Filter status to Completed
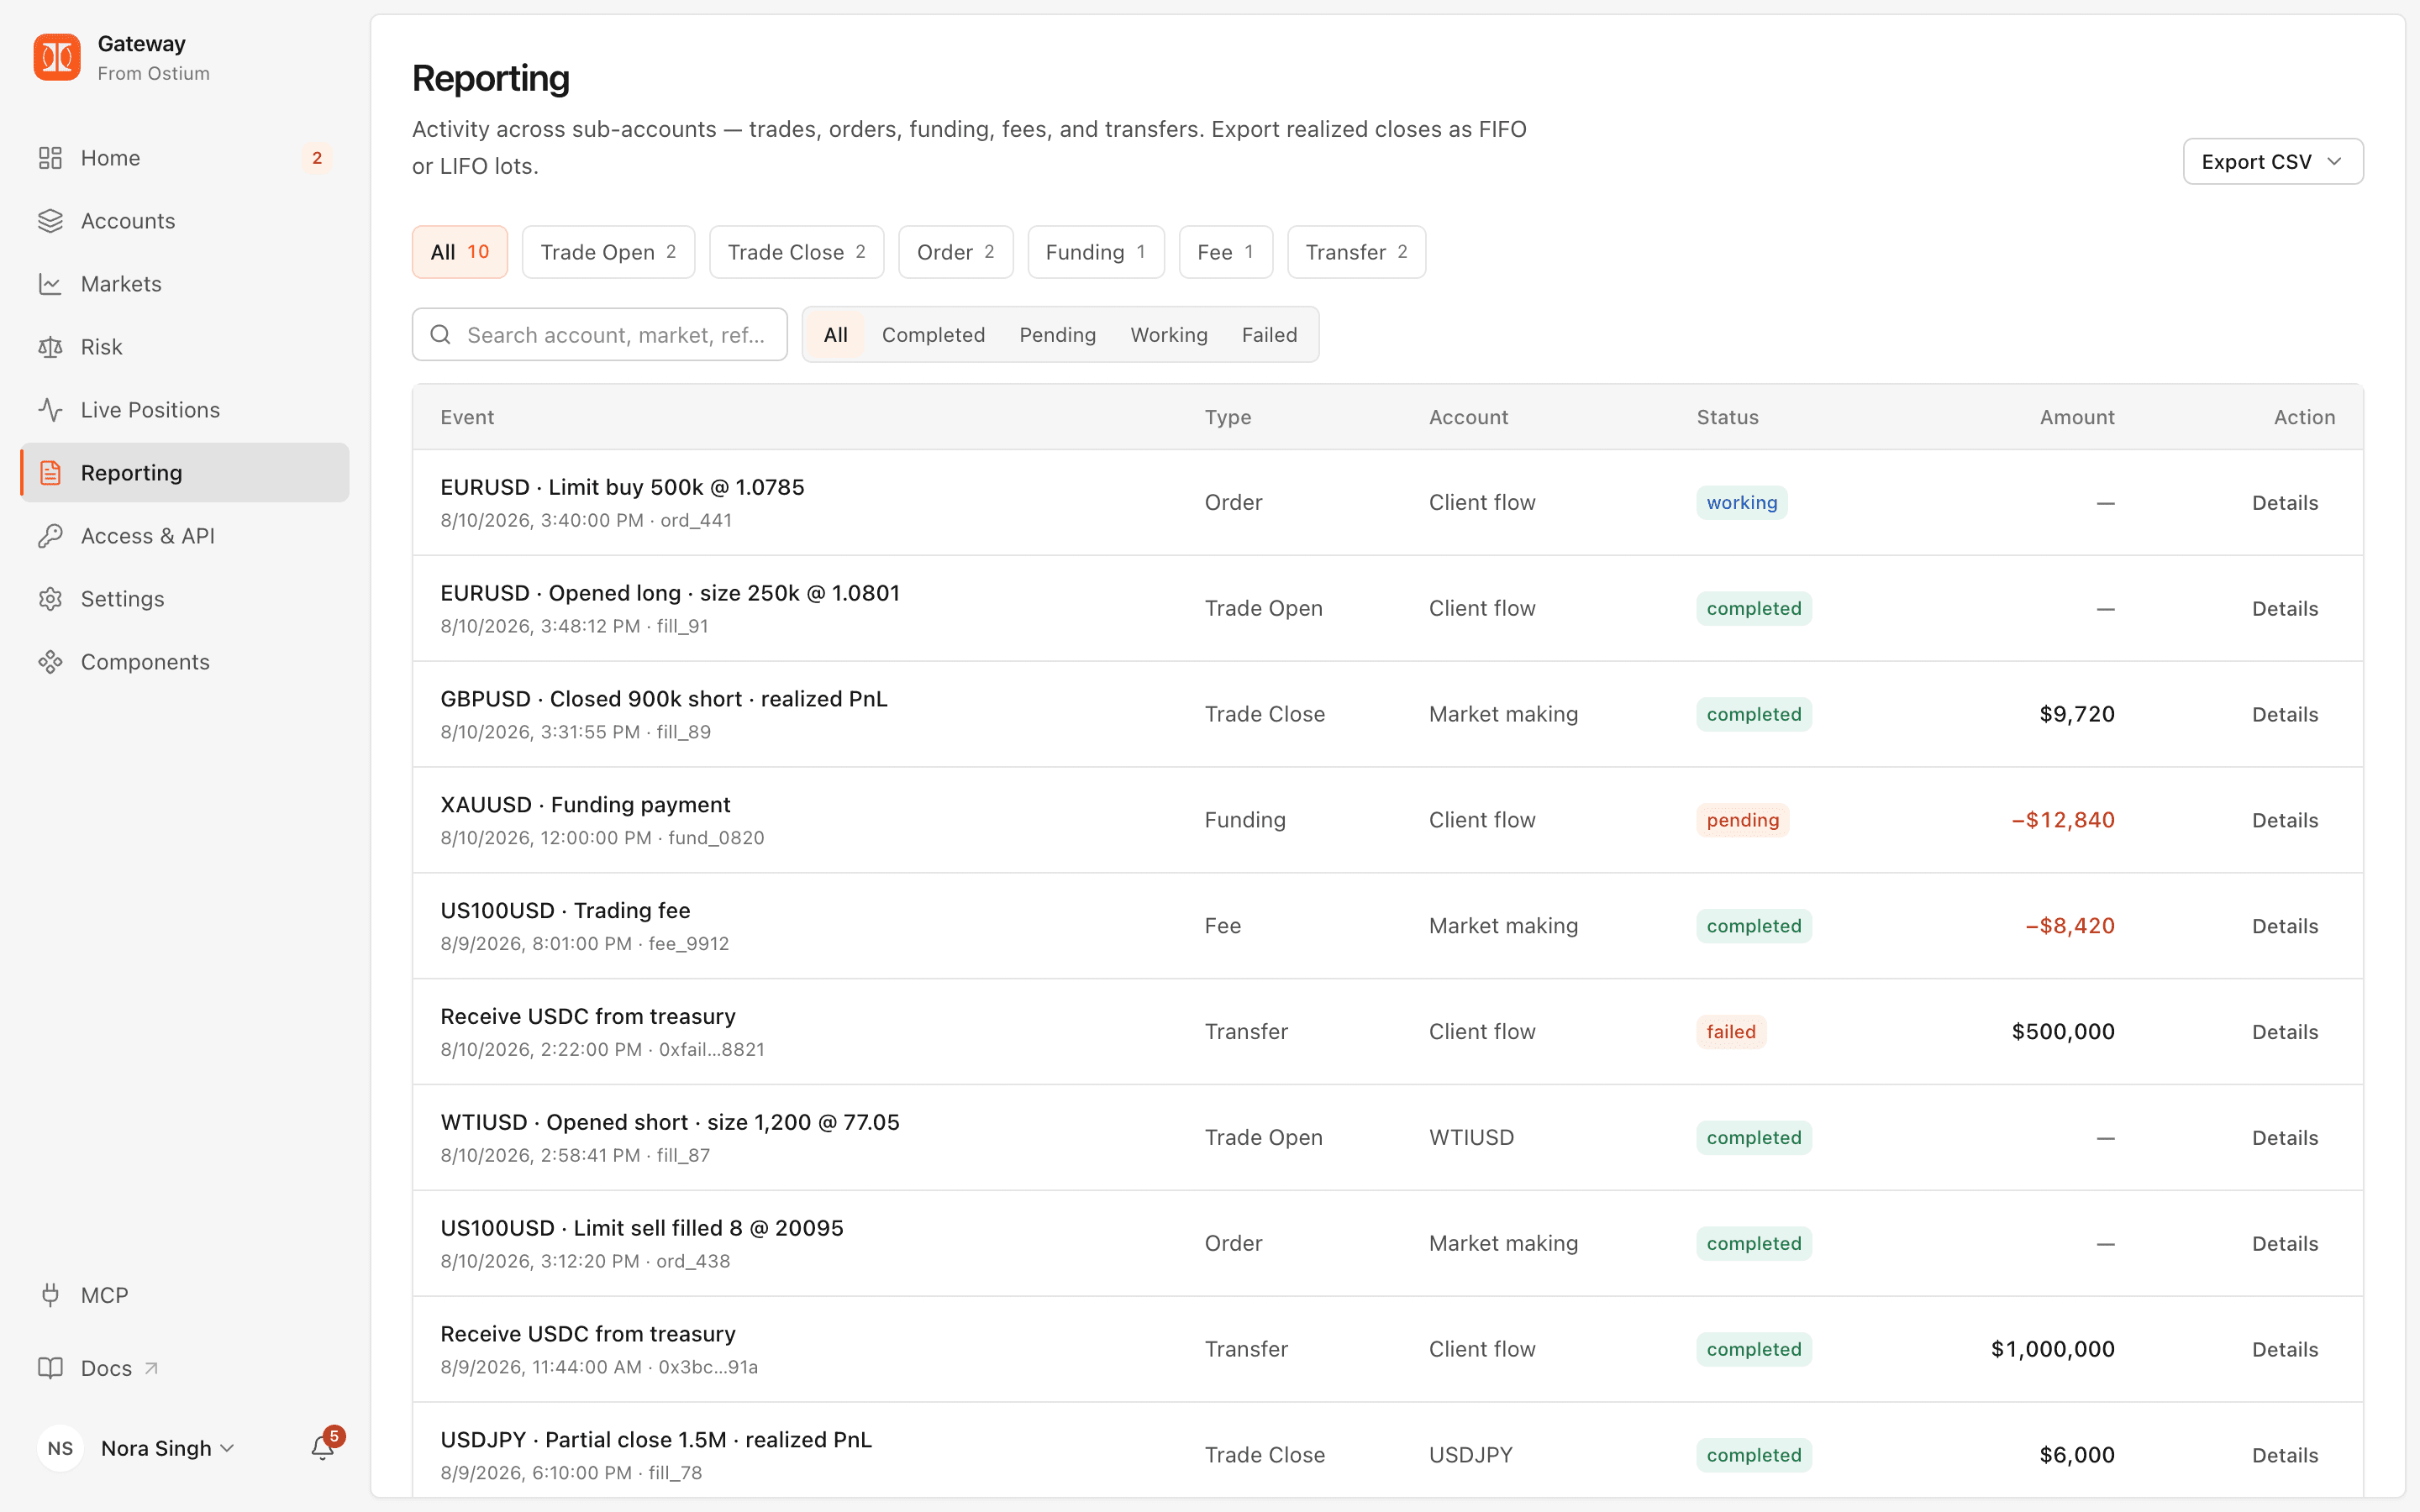 coord(933,335)
